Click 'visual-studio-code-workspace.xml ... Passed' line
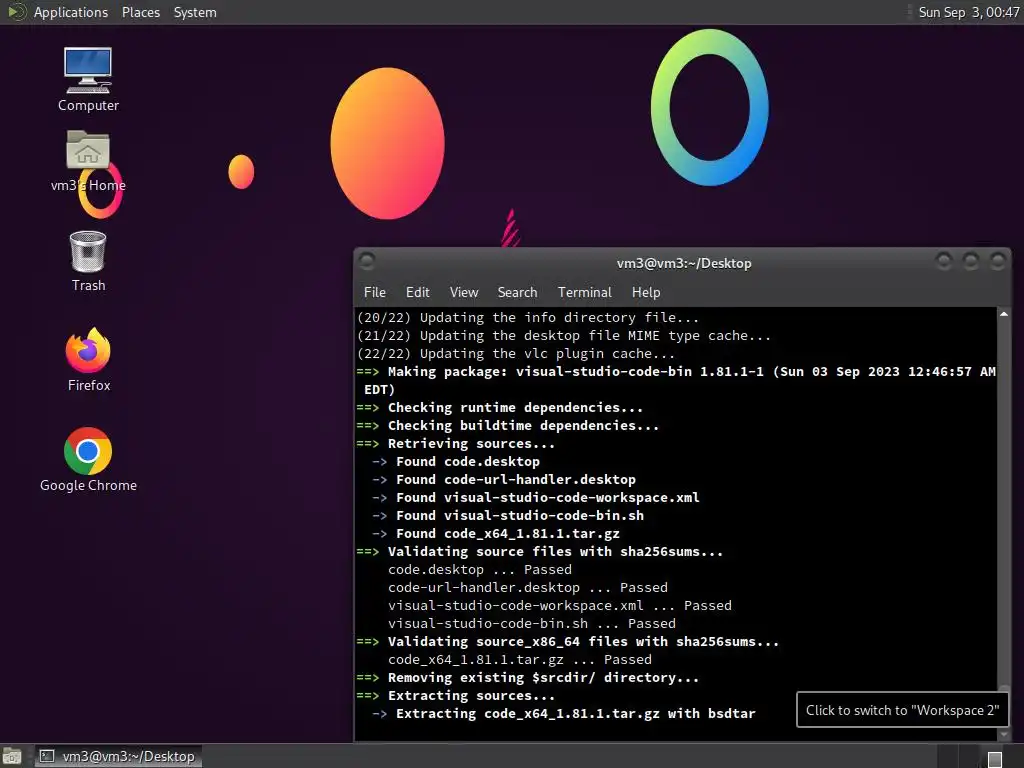 coord(560,605)
